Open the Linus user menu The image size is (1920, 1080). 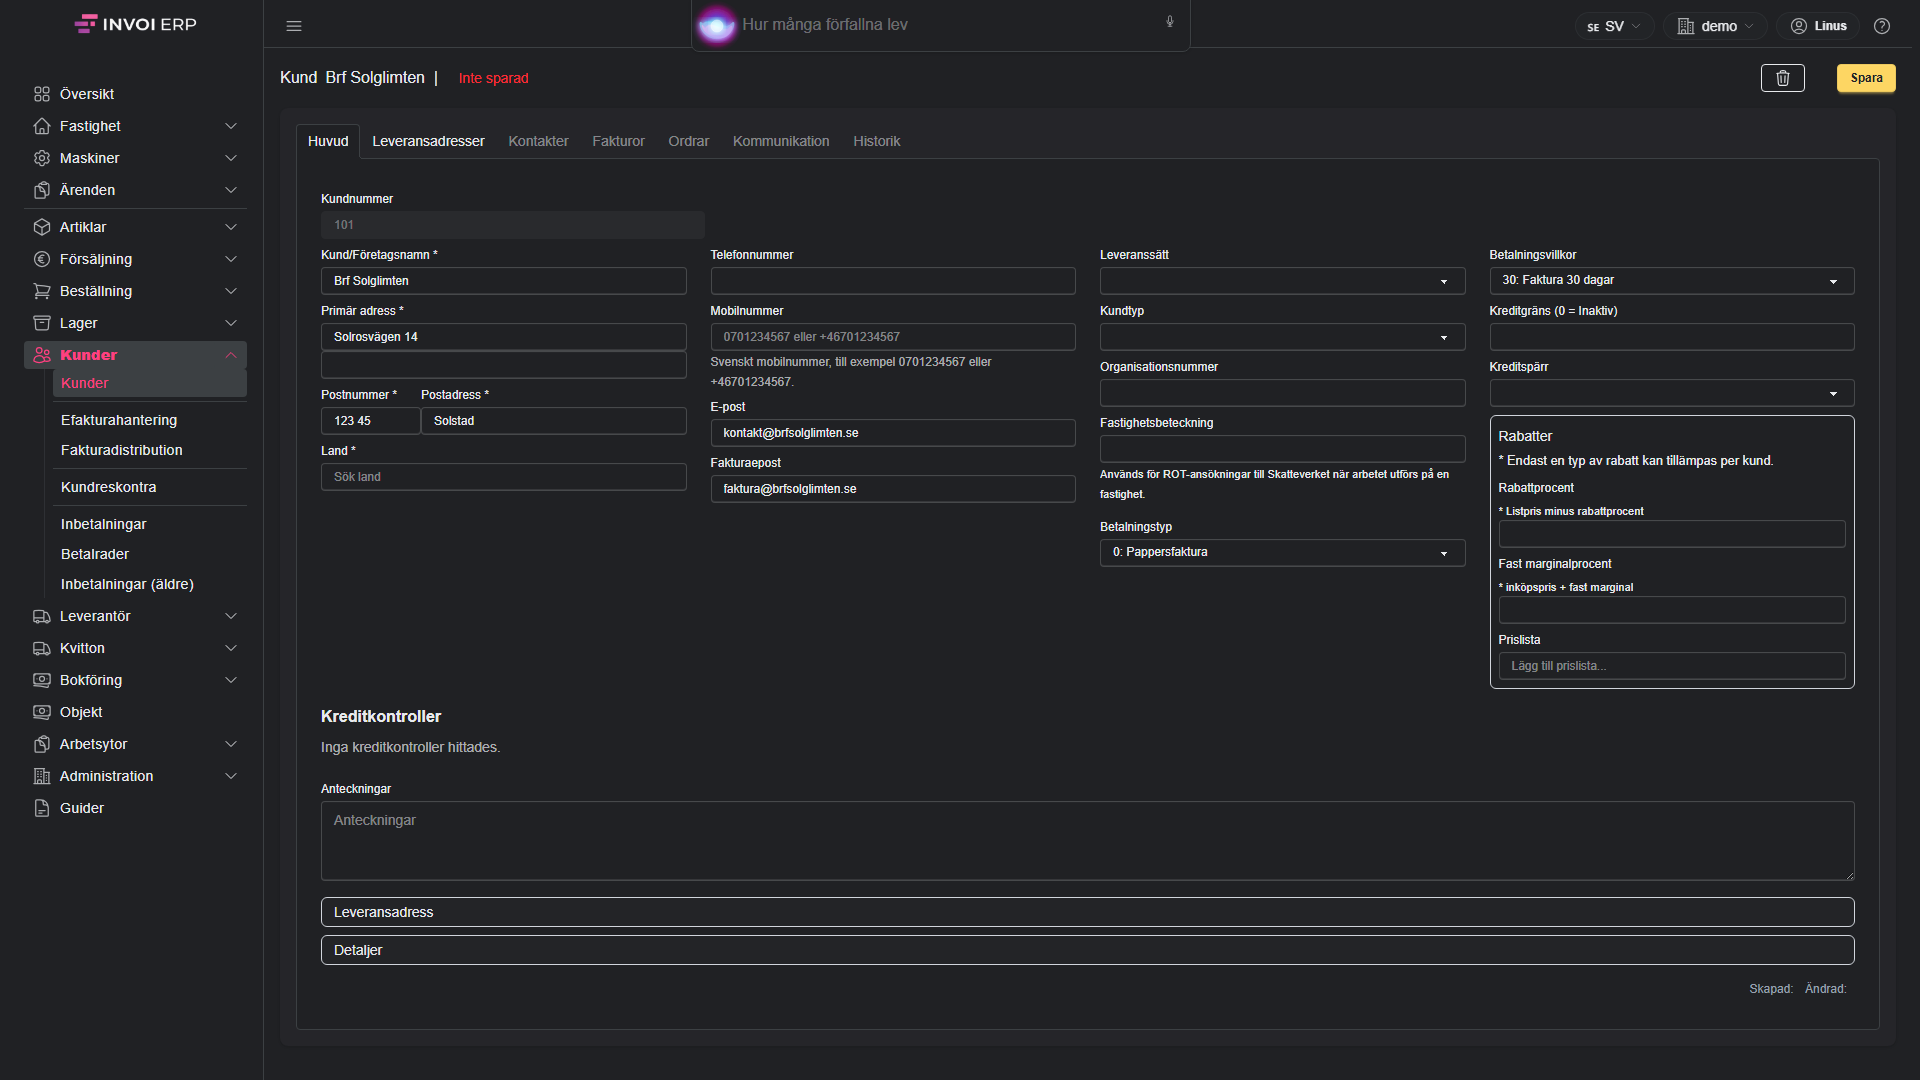(1818, 26)
